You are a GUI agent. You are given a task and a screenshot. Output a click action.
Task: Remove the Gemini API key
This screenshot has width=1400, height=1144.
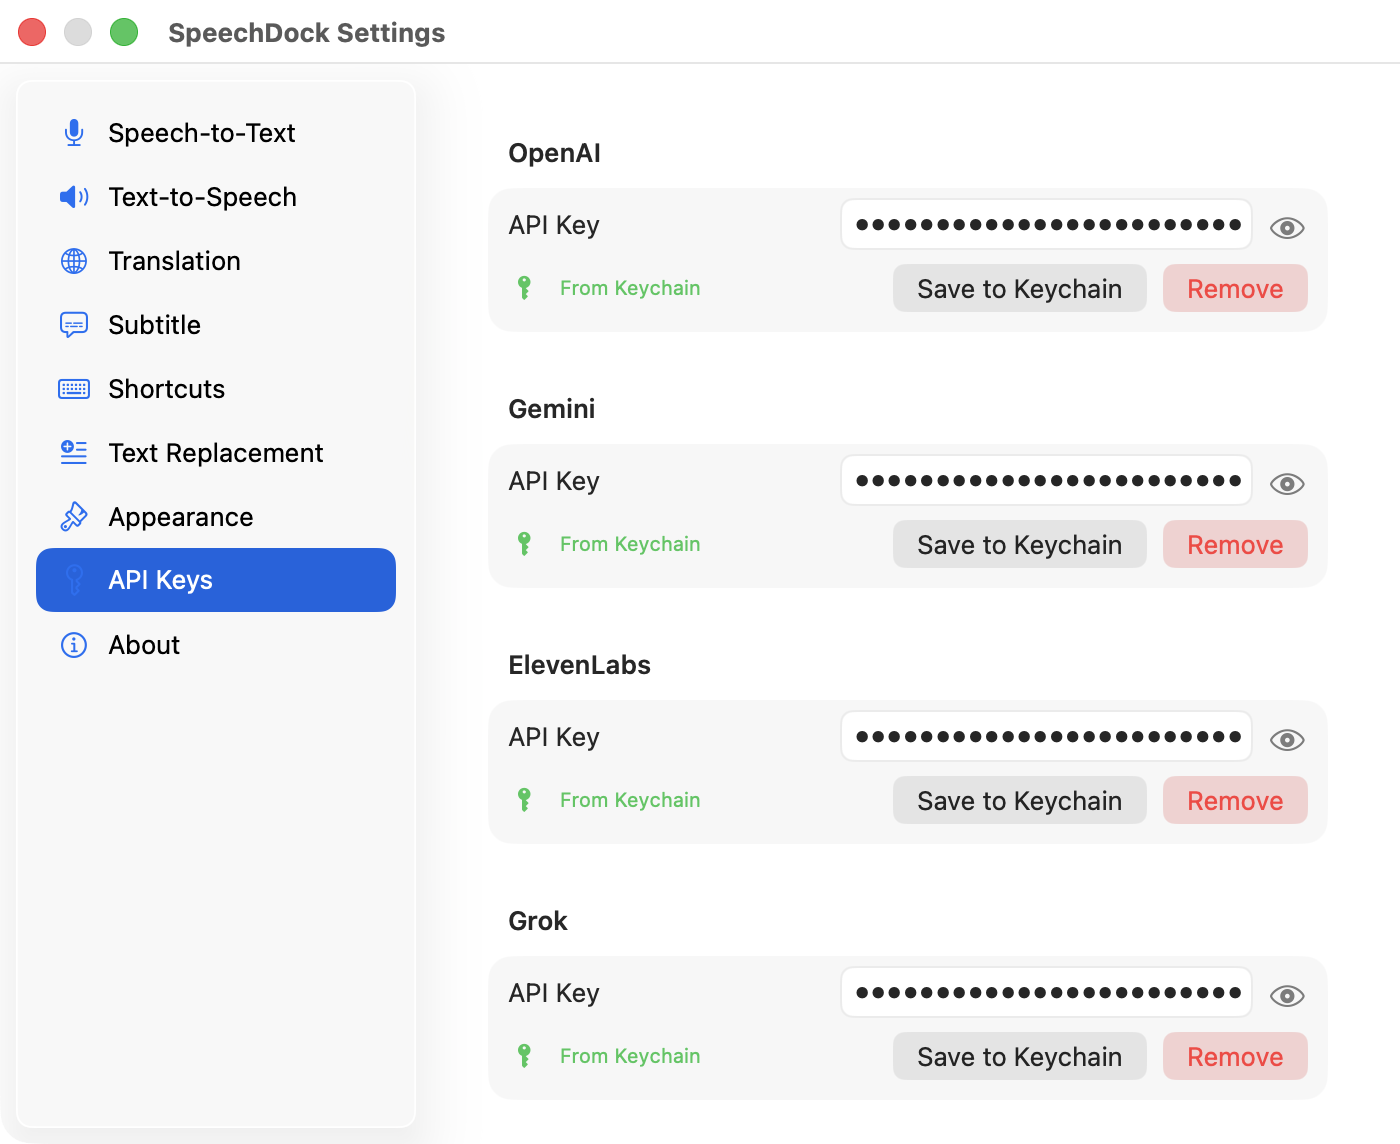[x=1235, y=544]
